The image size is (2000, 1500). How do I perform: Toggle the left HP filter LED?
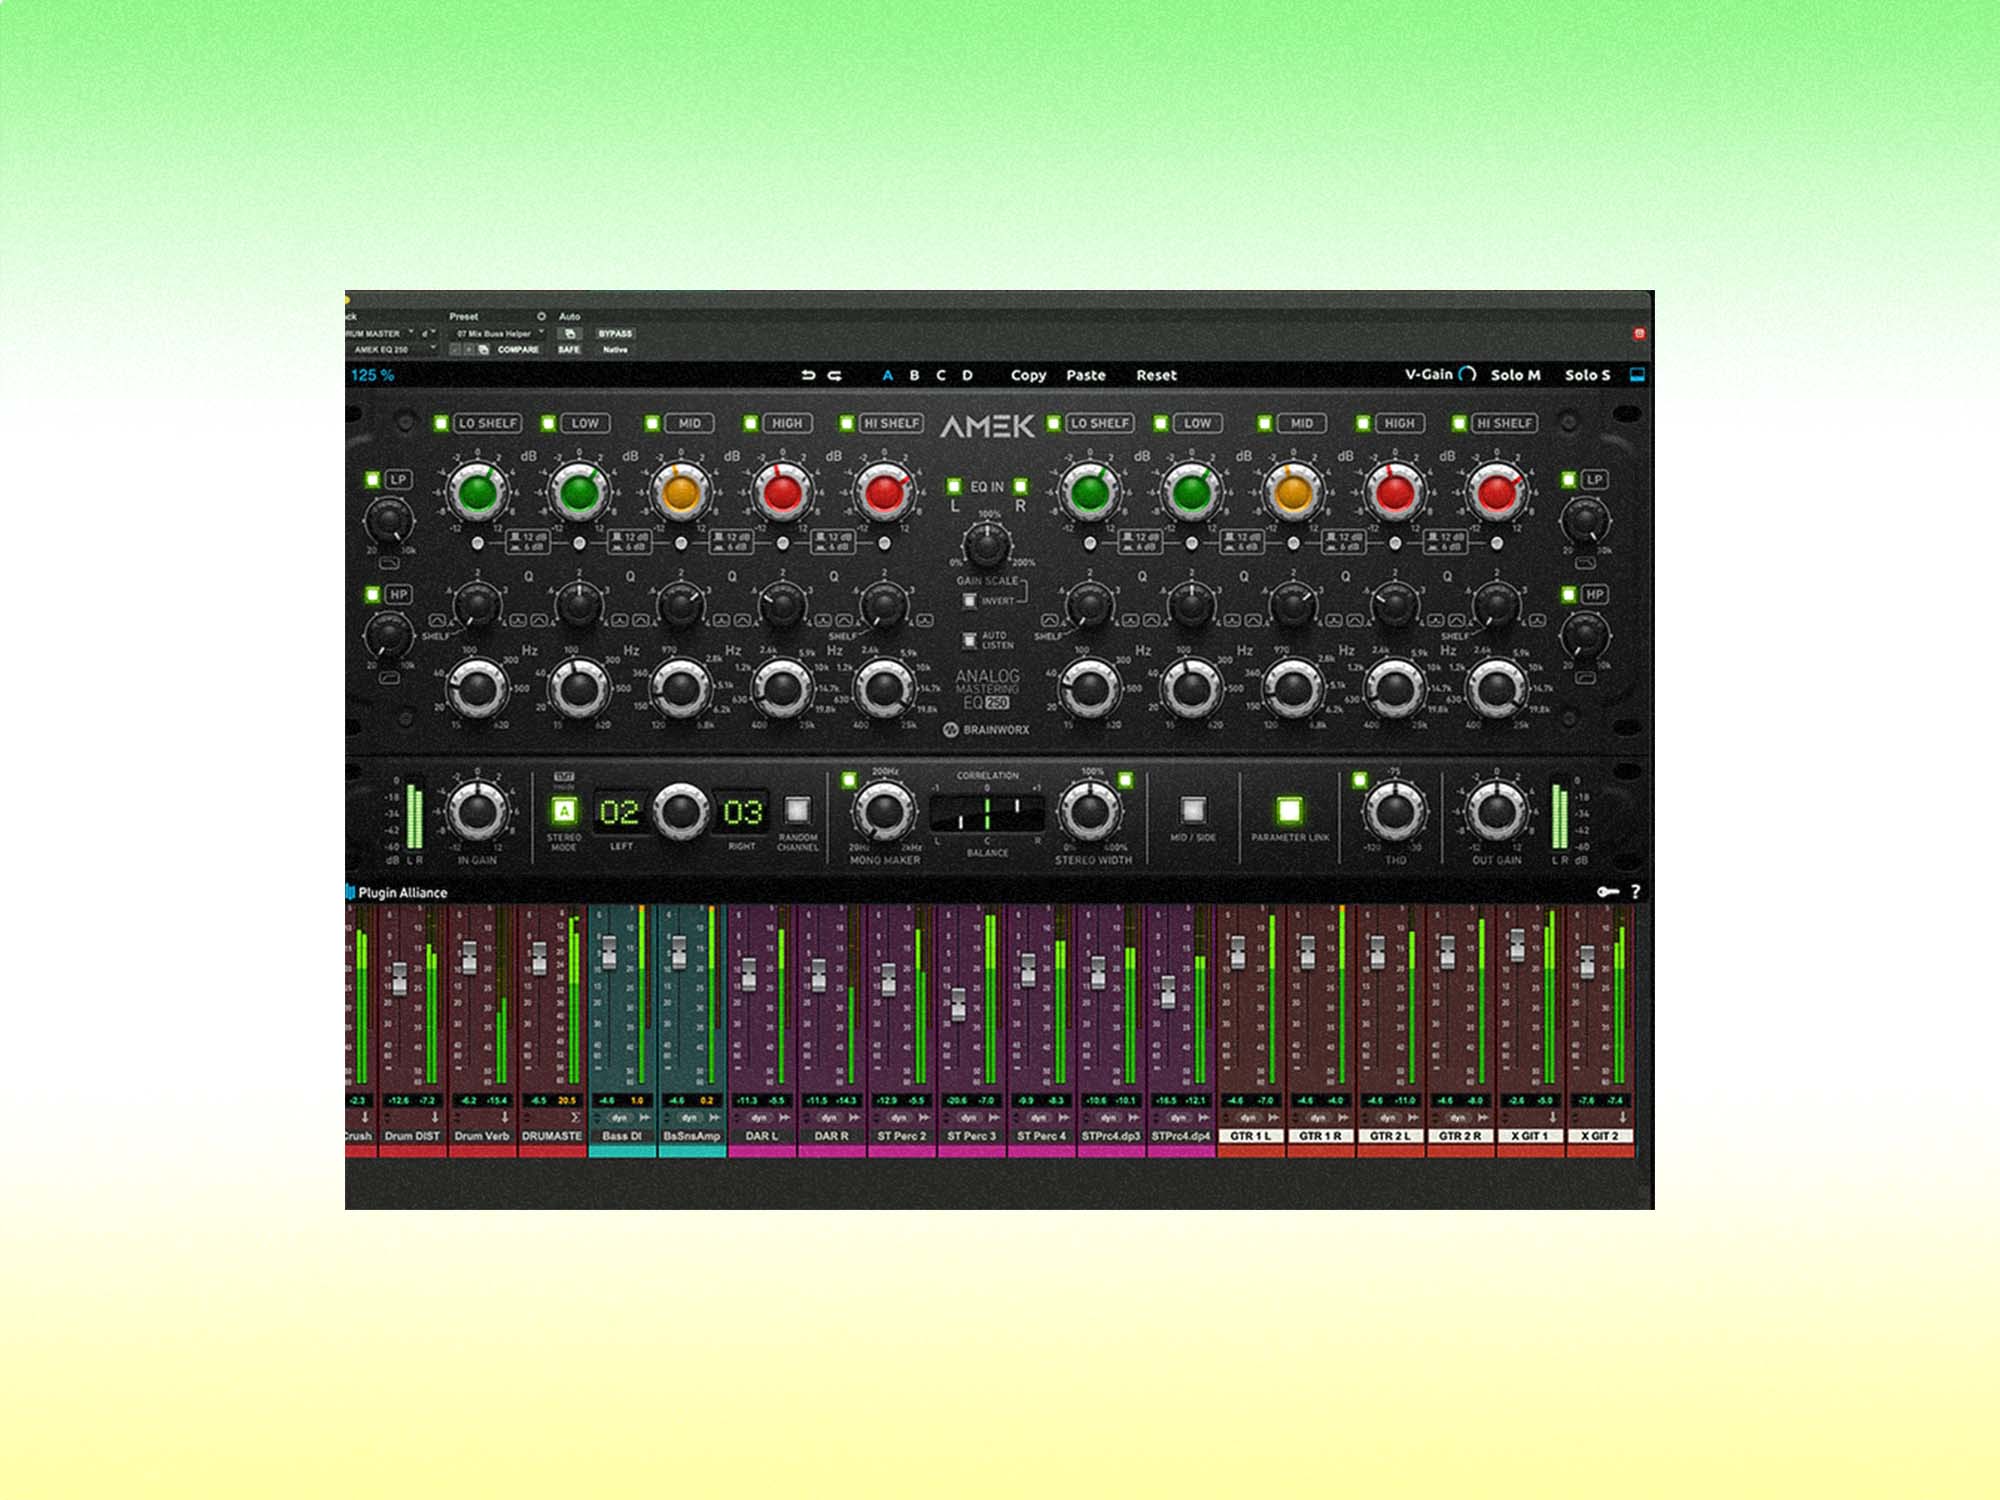point(373,594)
